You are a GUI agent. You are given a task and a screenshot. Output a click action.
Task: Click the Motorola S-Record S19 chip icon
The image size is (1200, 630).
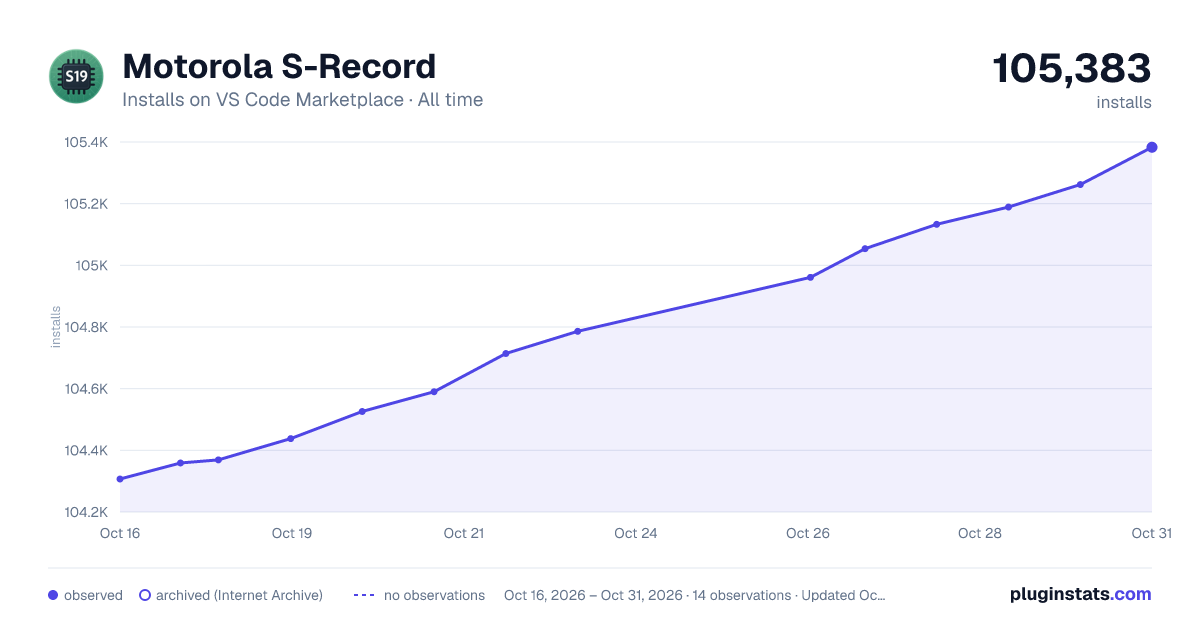click(76, 76)
